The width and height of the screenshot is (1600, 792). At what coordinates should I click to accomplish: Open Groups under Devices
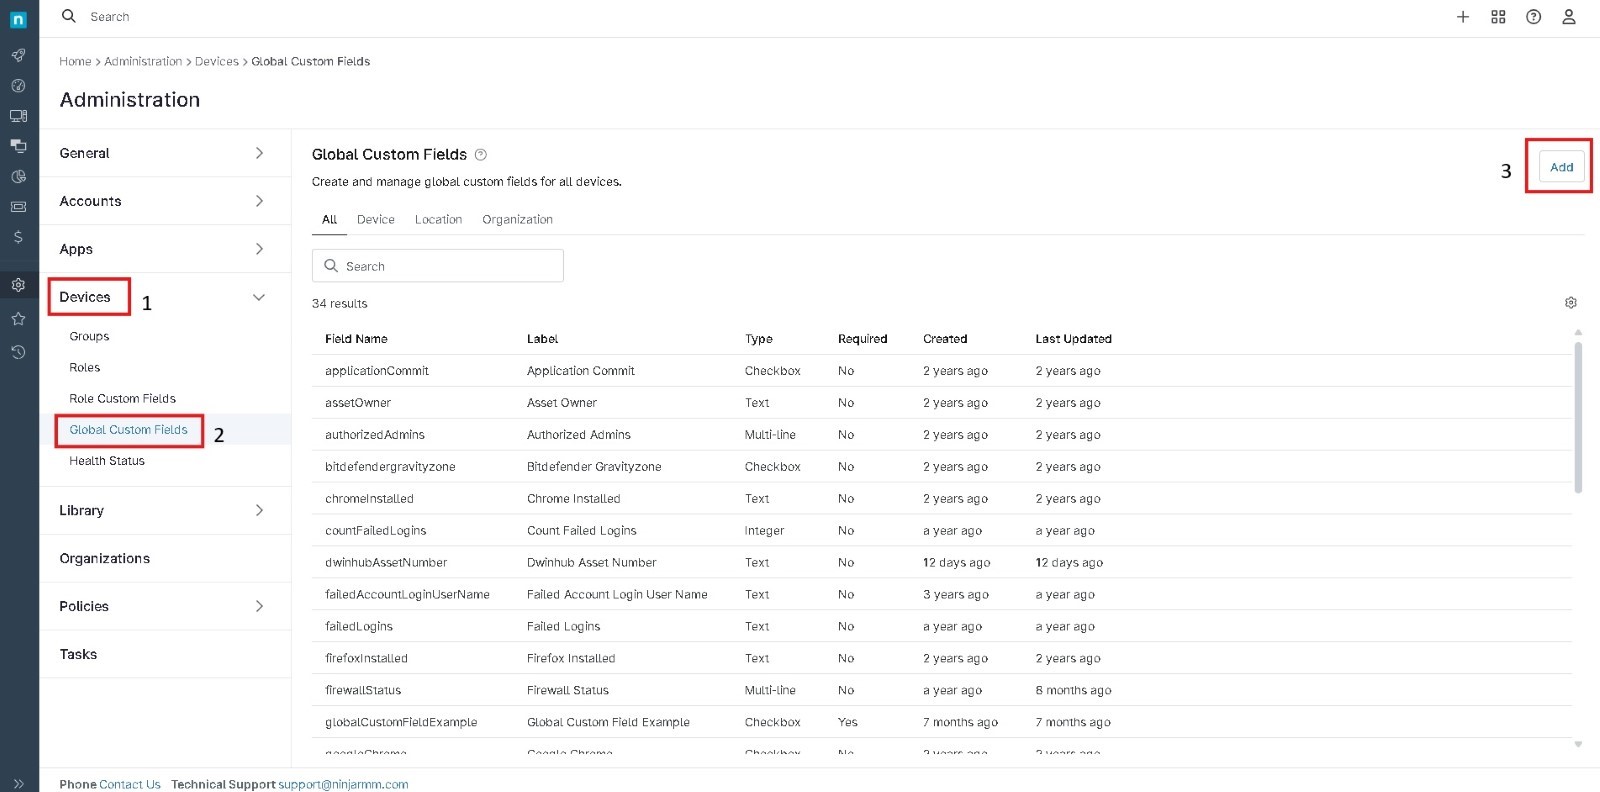pyautogui.click(x=89, y=337)
